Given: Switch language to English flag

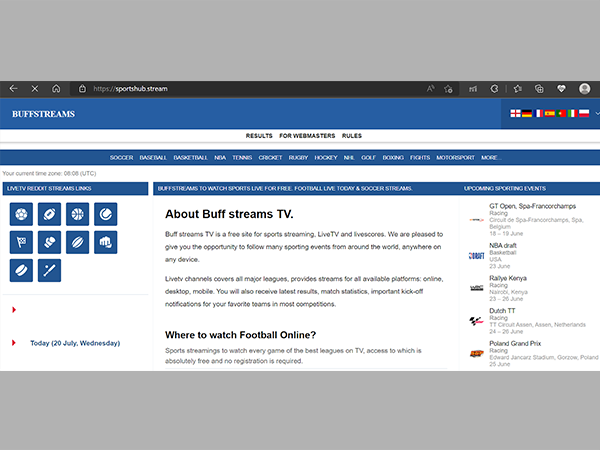Looking at the screenshot, I should (x=515, y=113).
